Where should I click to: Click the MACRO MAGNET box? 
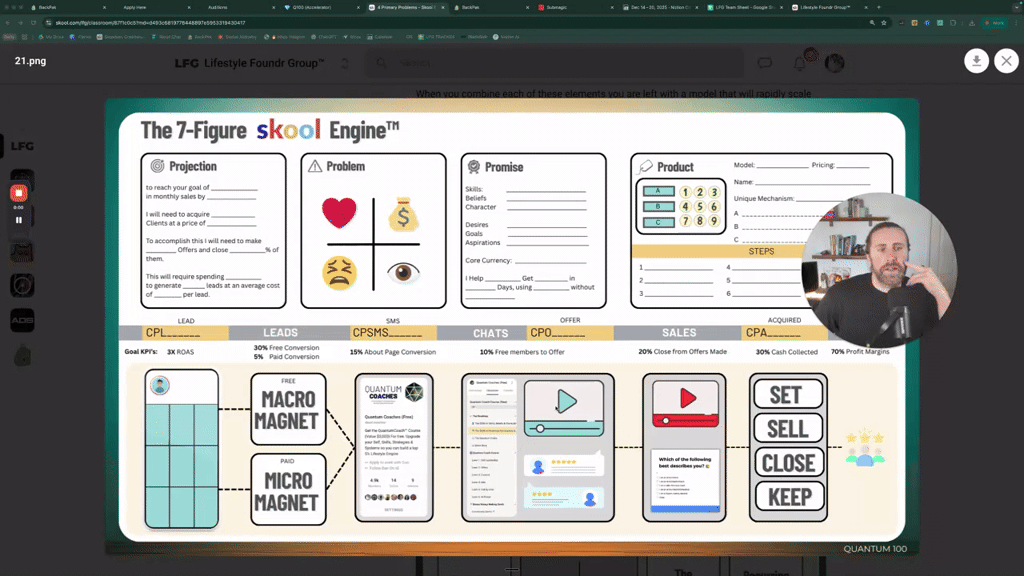[x=288, y=409]
